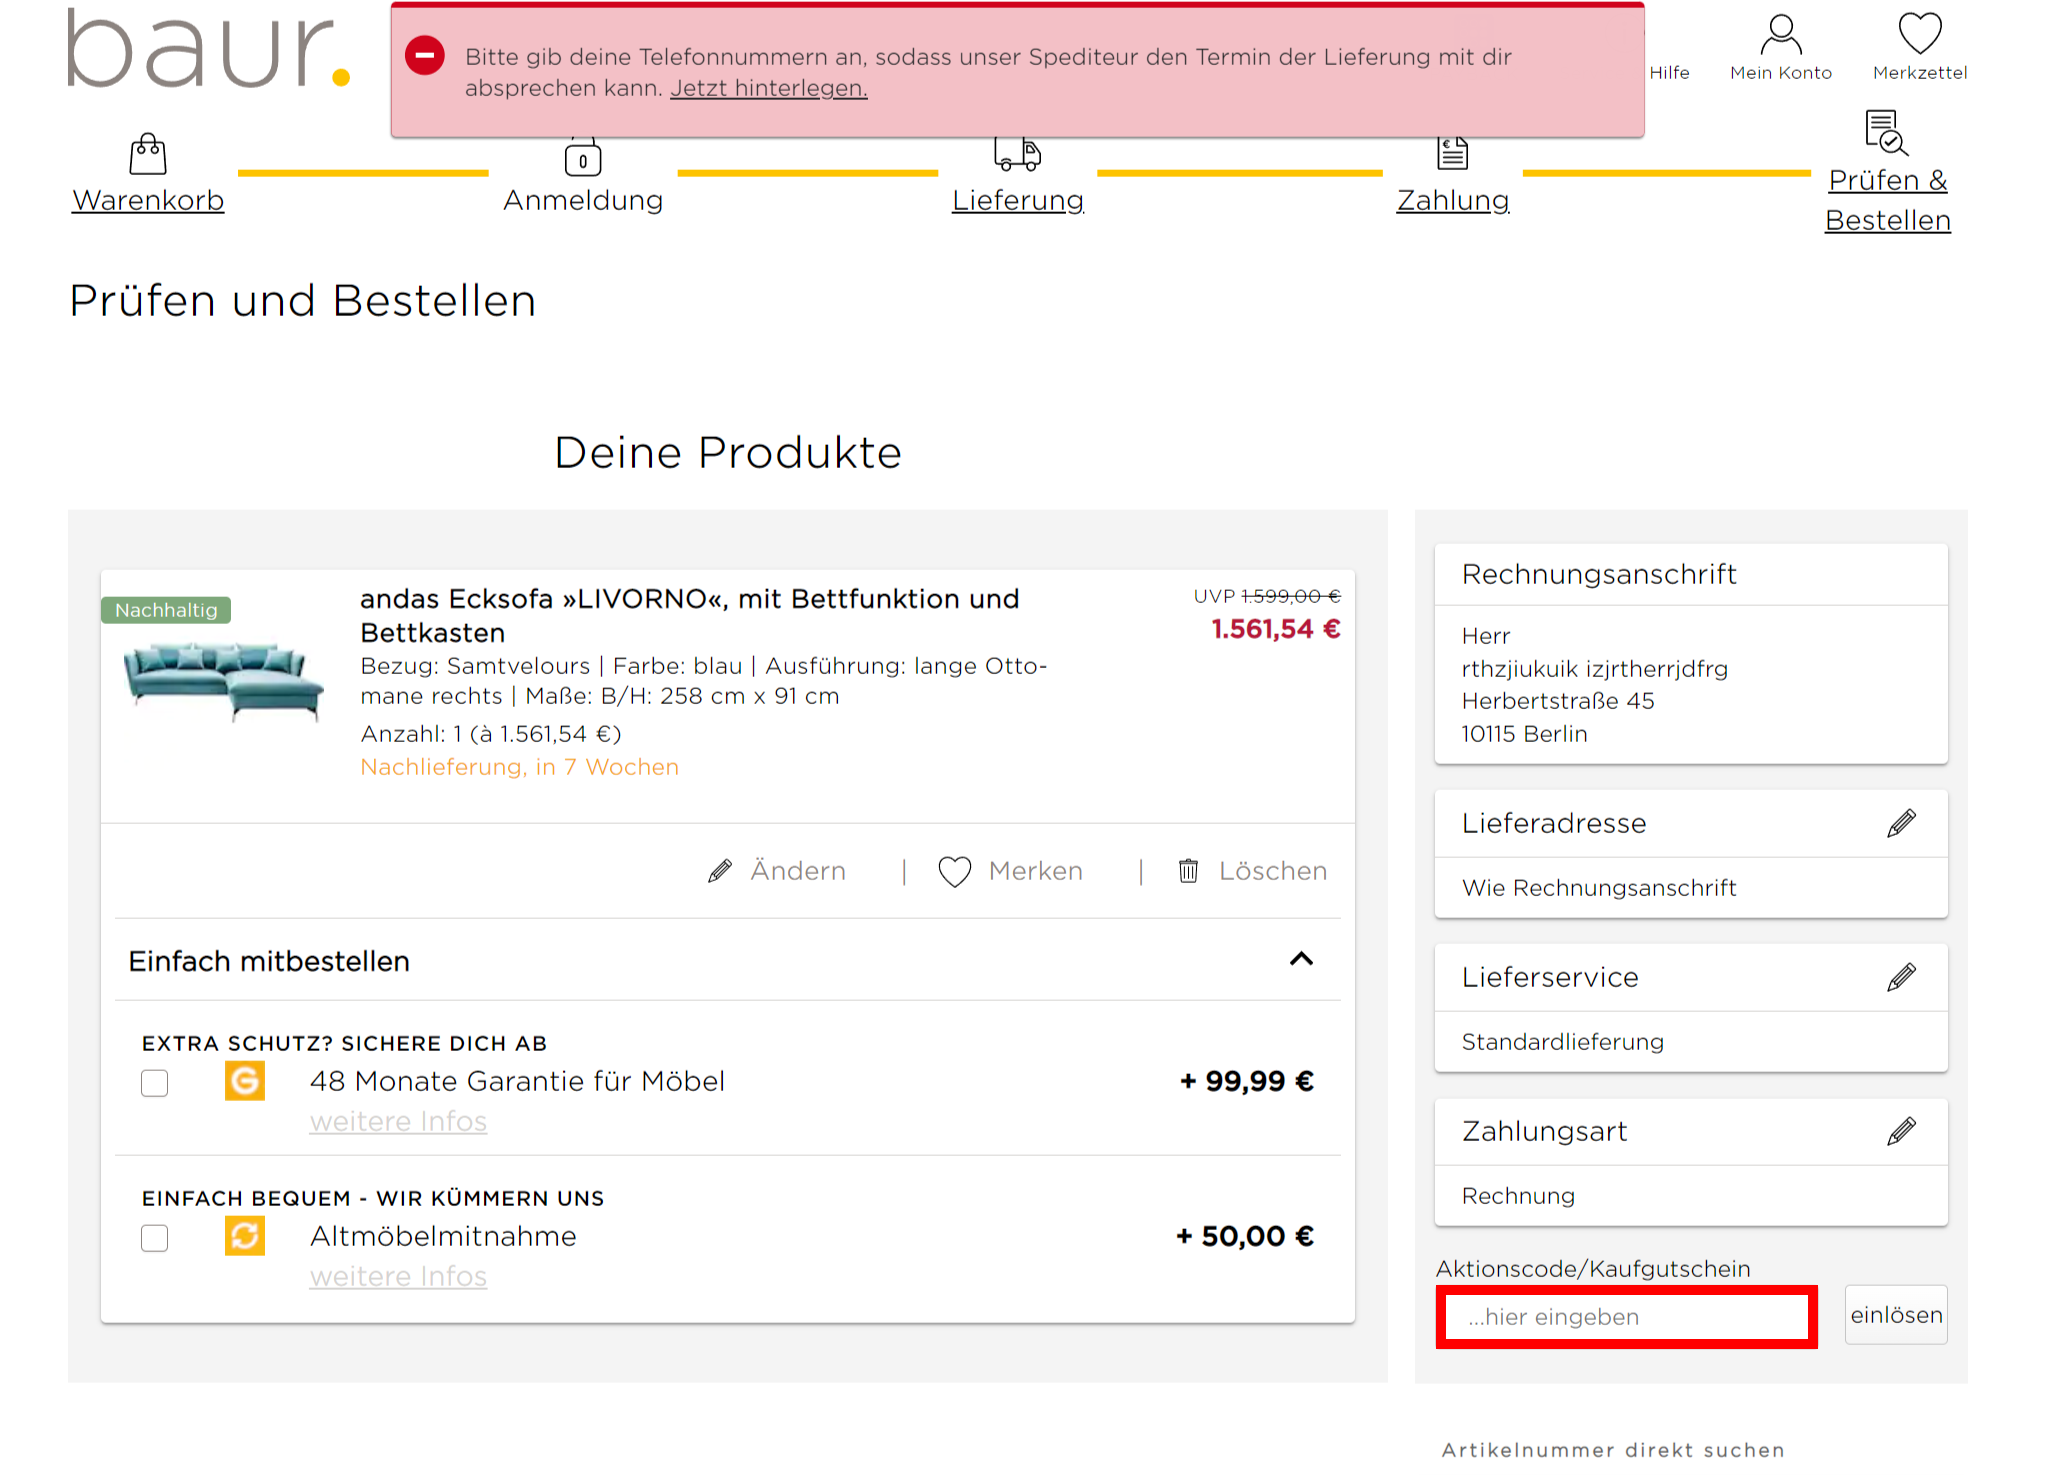Enable the Altmöbelmitnahme checkbox
This screenshot has width=2060, height=1475.
point(154,1238)
